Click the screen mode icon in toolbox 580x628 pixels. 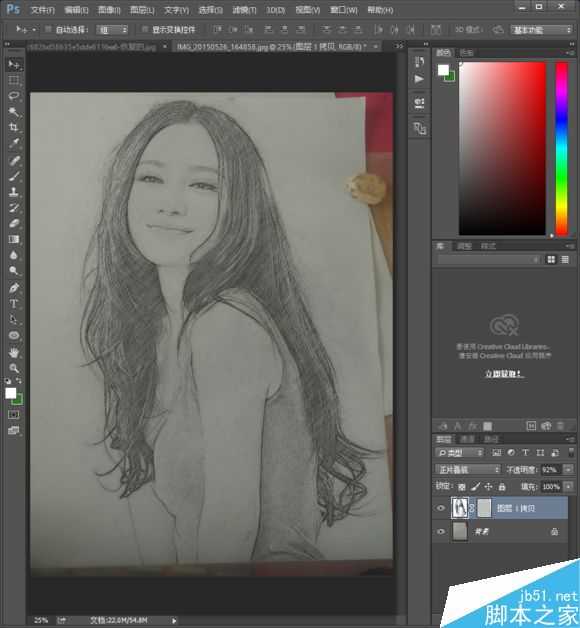coord(14,431)
